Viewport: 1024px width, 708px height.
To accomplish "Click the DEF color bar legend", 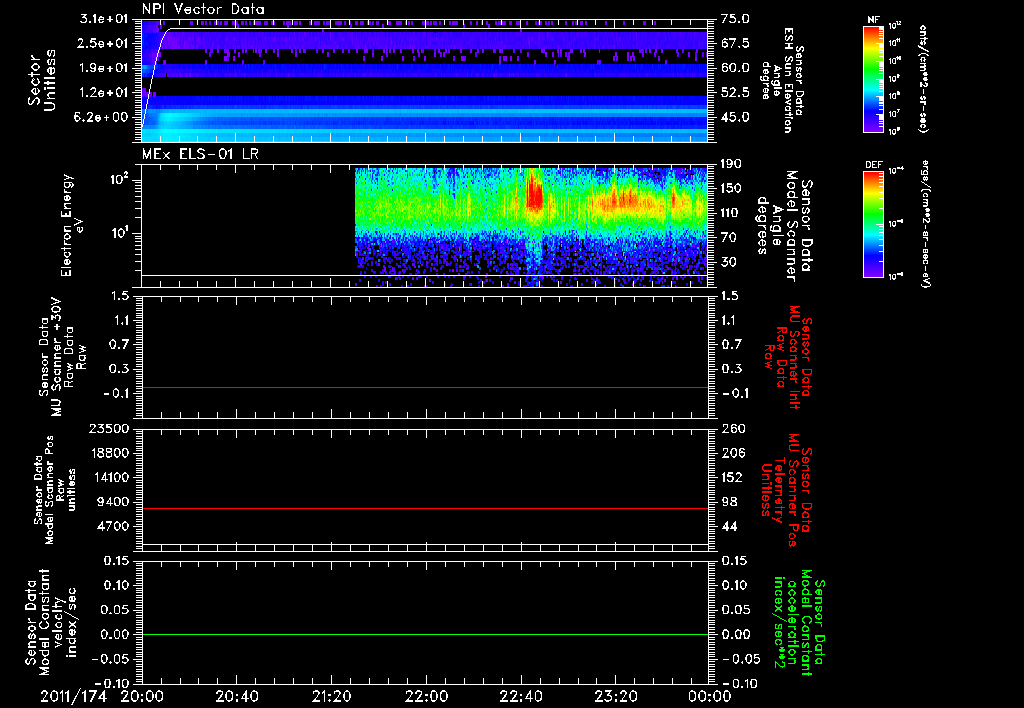I will [x=874, y=224].
